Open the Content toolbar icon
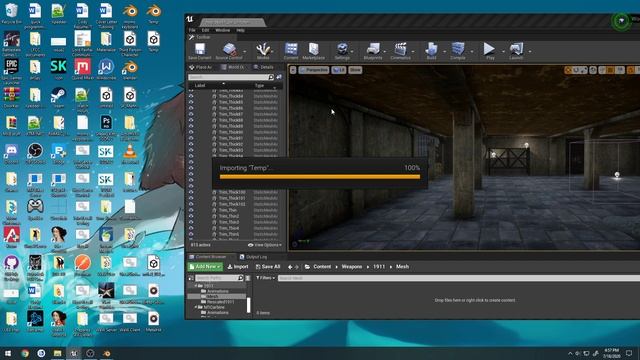640x360 pixels. pyautogui.click(x=291, y=49)
